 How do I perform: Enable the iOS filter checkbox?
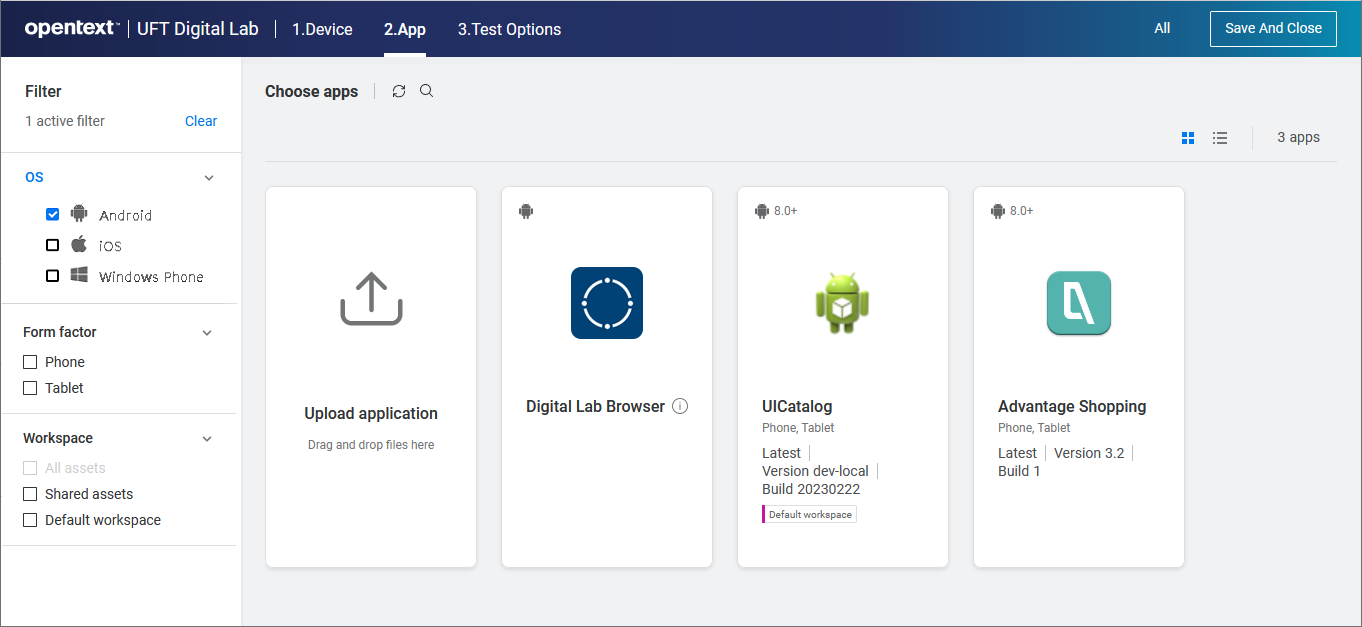coord(53,246)
